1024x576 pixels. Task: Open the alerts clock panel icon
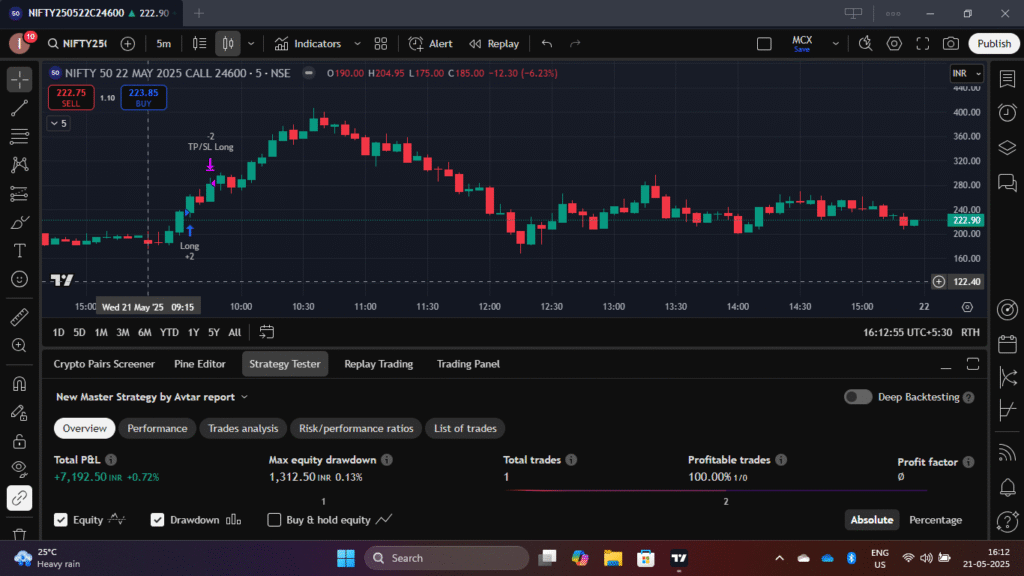coord(1007,113)
